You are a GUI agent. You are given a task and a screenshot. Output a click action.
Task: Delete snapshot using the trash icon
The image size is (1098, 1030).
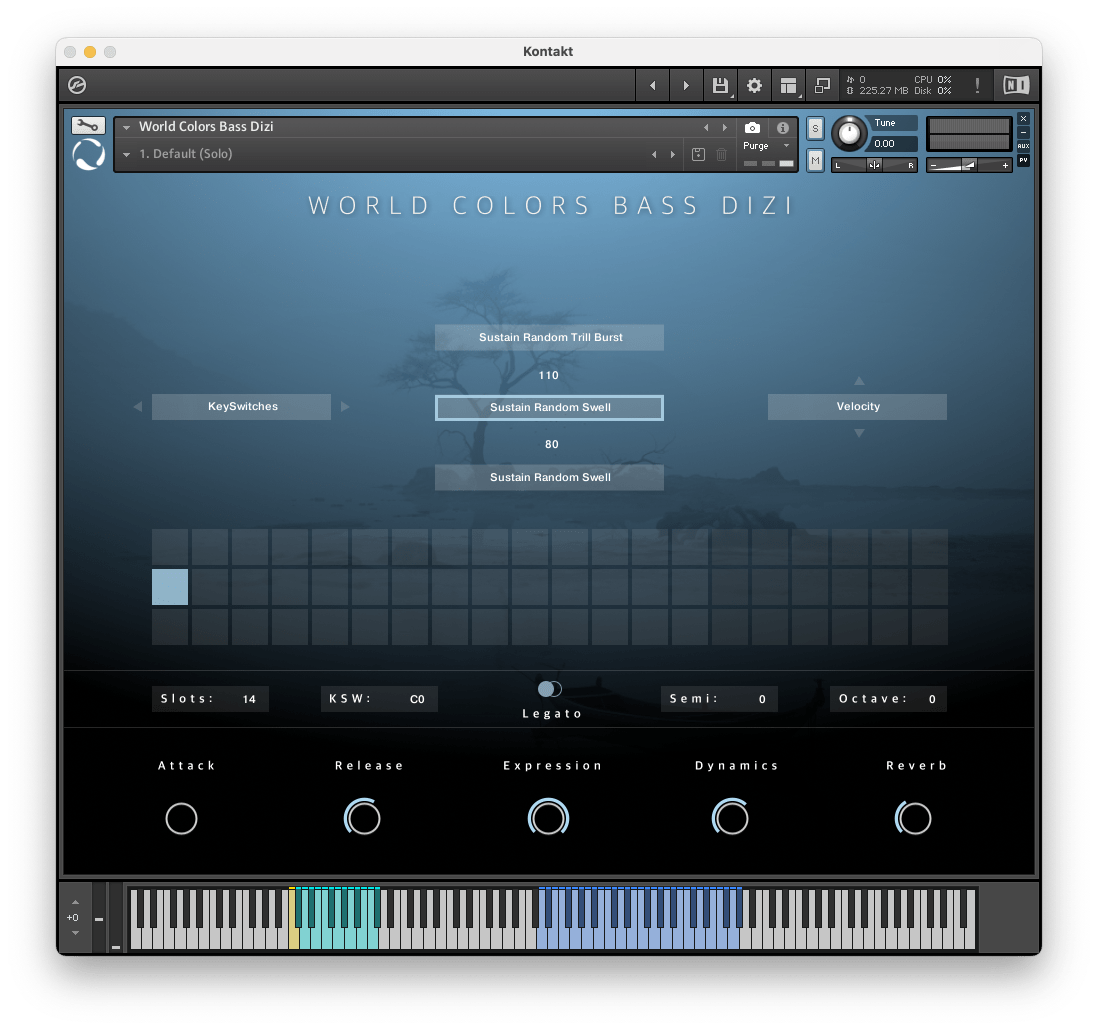click(x=721, y=154)
